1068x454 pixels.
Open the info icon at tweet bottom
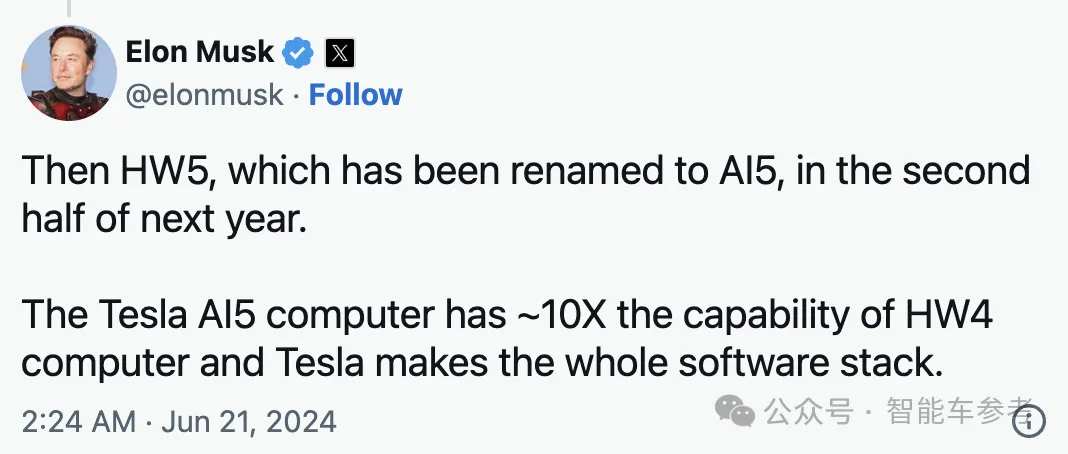point(1030,421)
